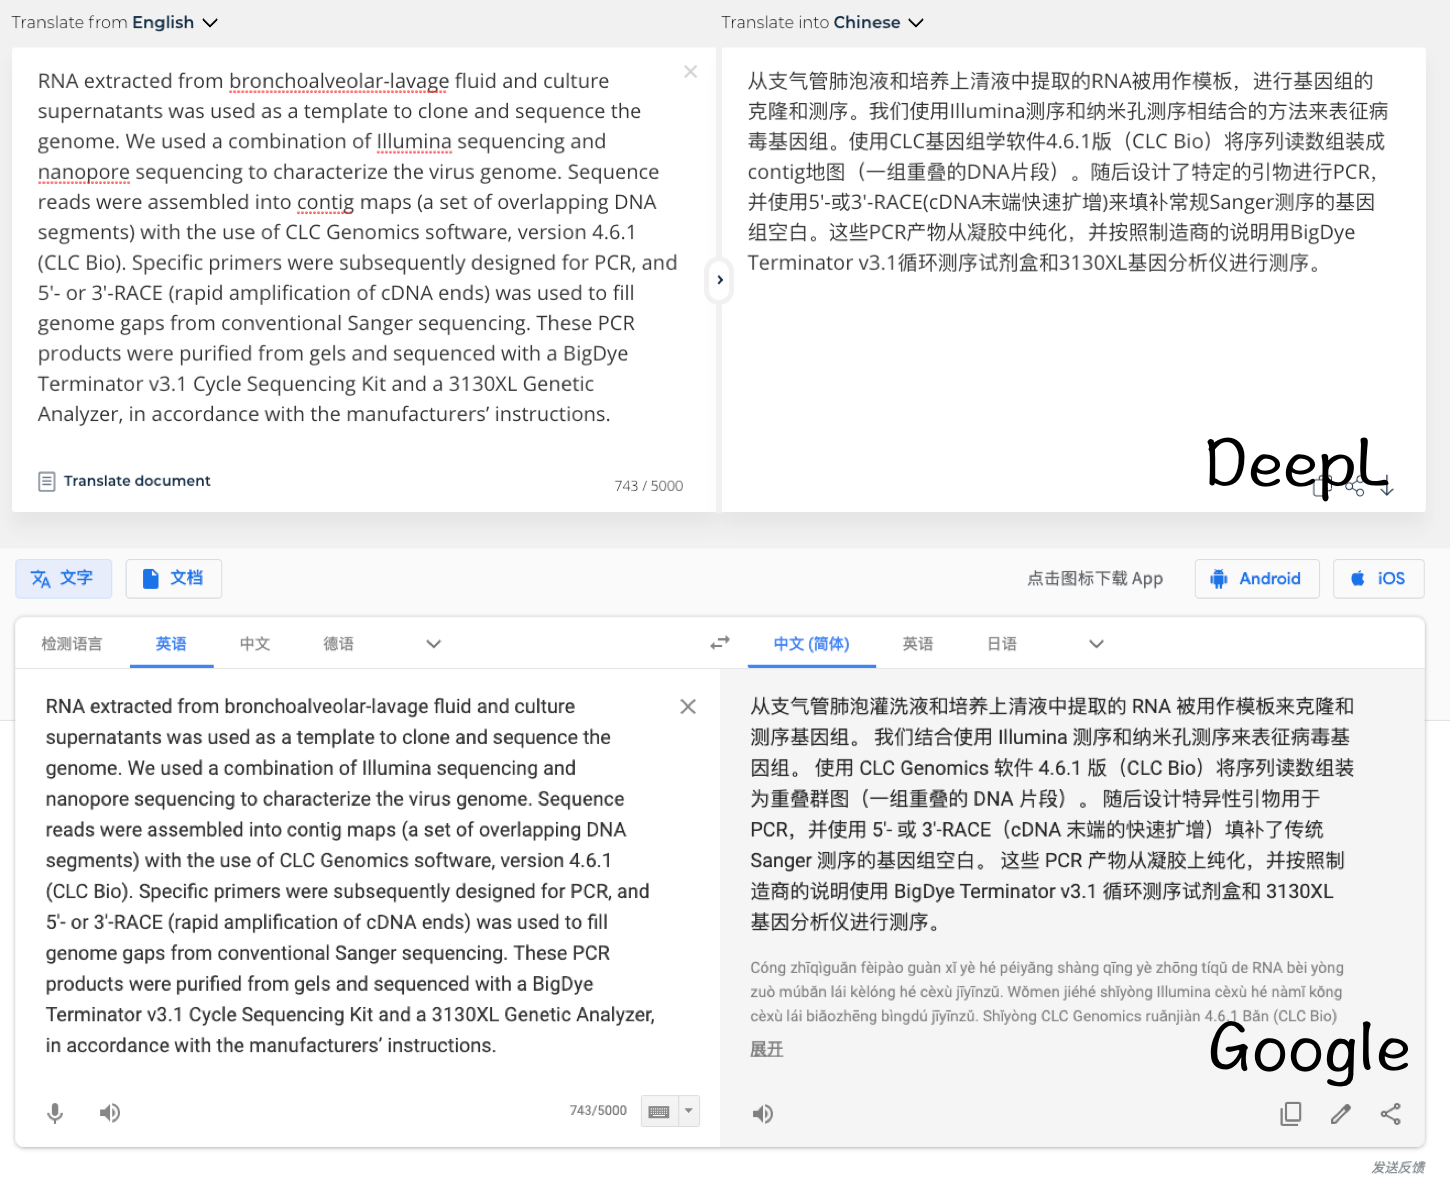Click the Translate document button

[x=124, y=481]
